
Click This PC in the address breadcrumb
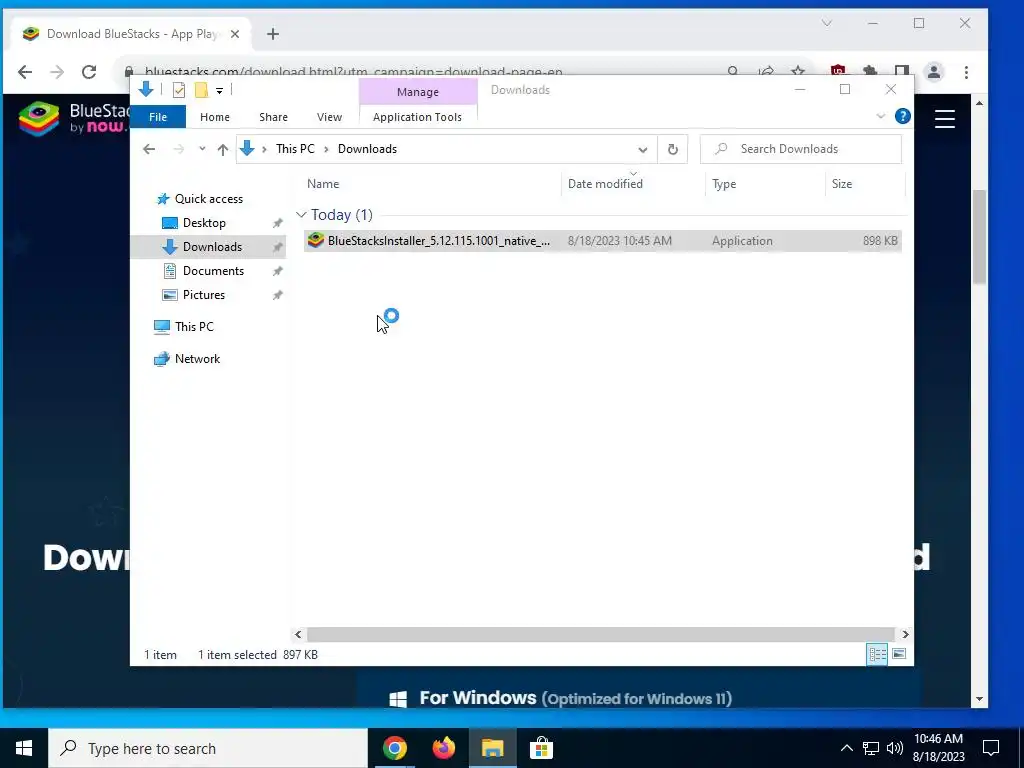point(295,149)
